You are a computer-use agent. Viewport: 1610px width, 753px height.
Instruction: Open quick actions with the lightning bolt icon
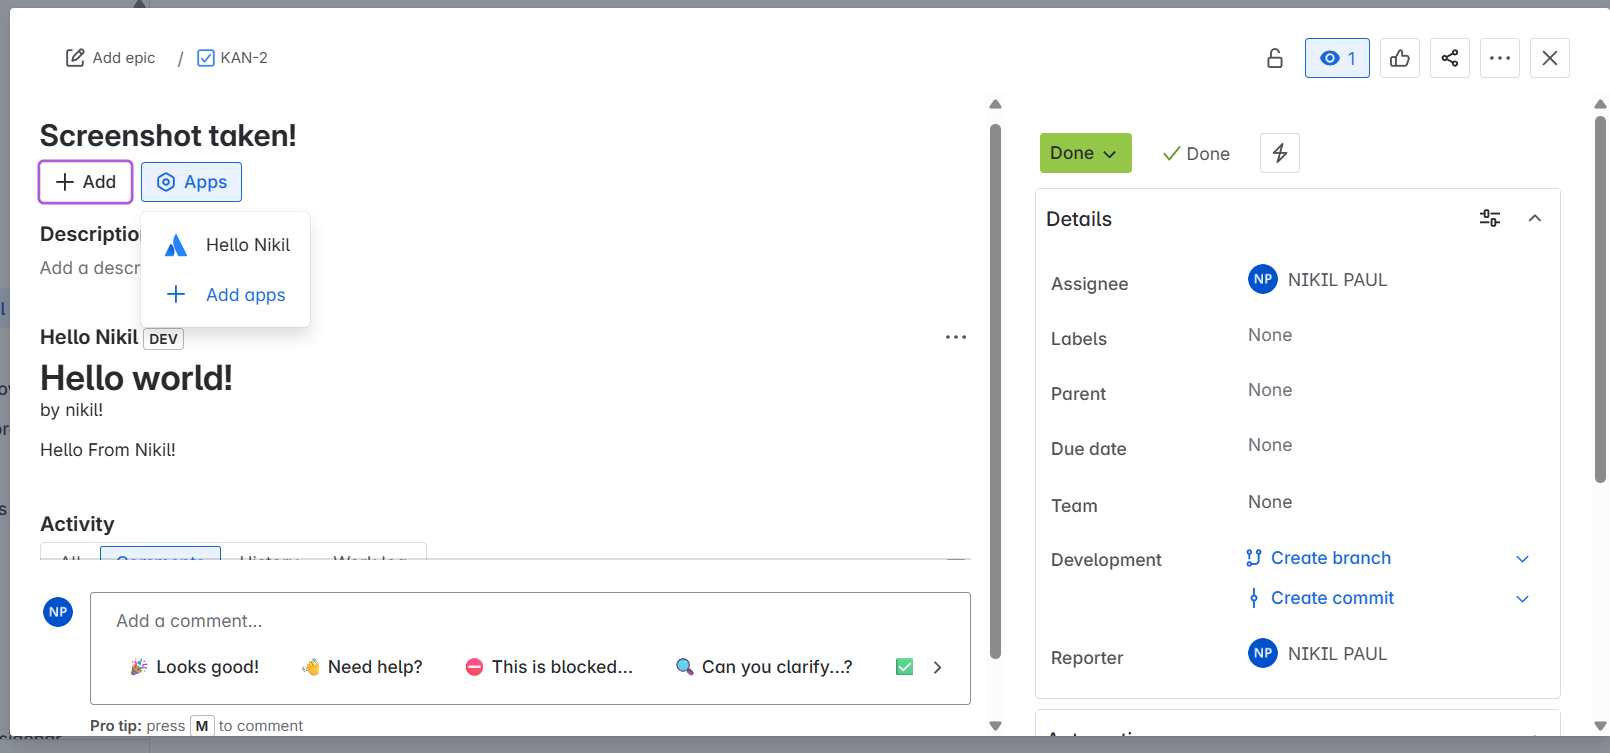[1279, 152]
